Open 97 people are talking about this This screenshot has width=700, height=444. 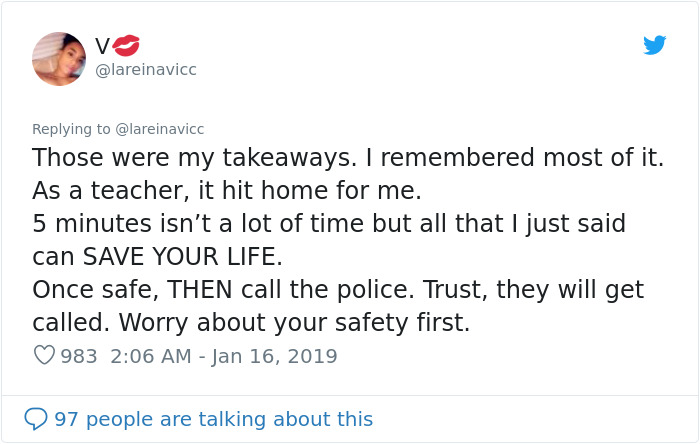(213, 419)
